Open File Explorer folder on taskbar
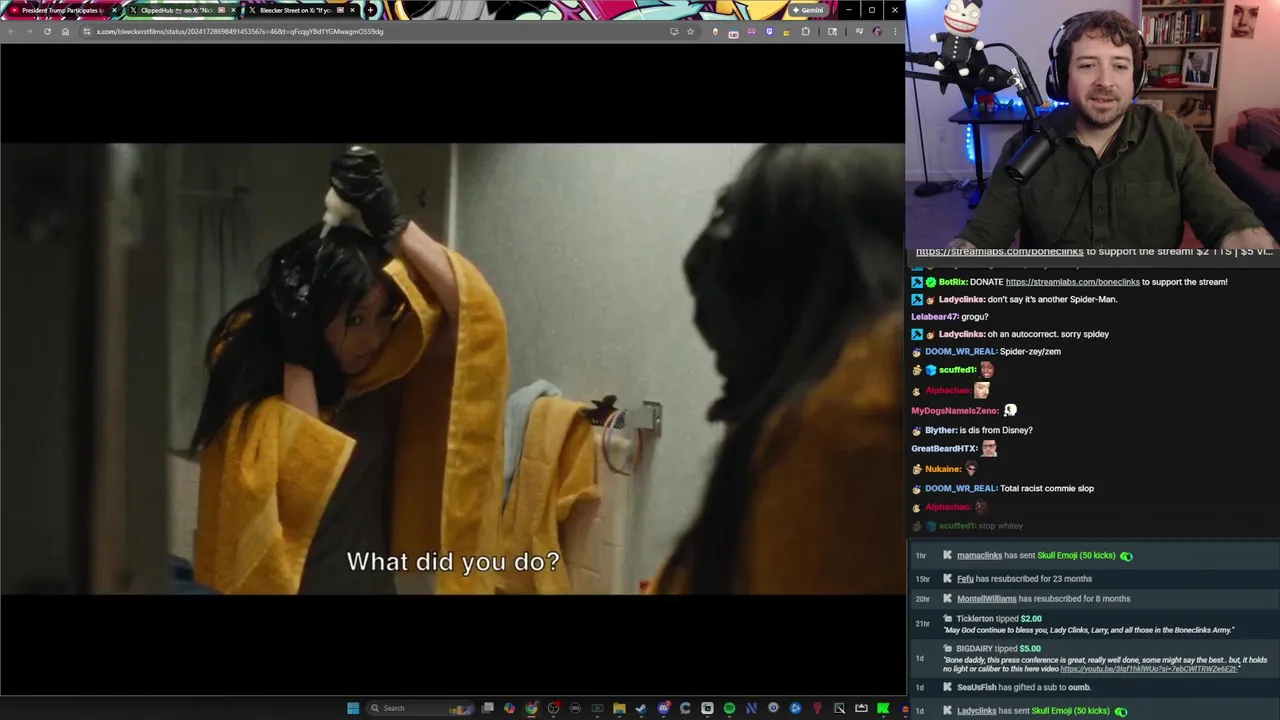This screenshot has width=1280, height=720. click(619, 708)
